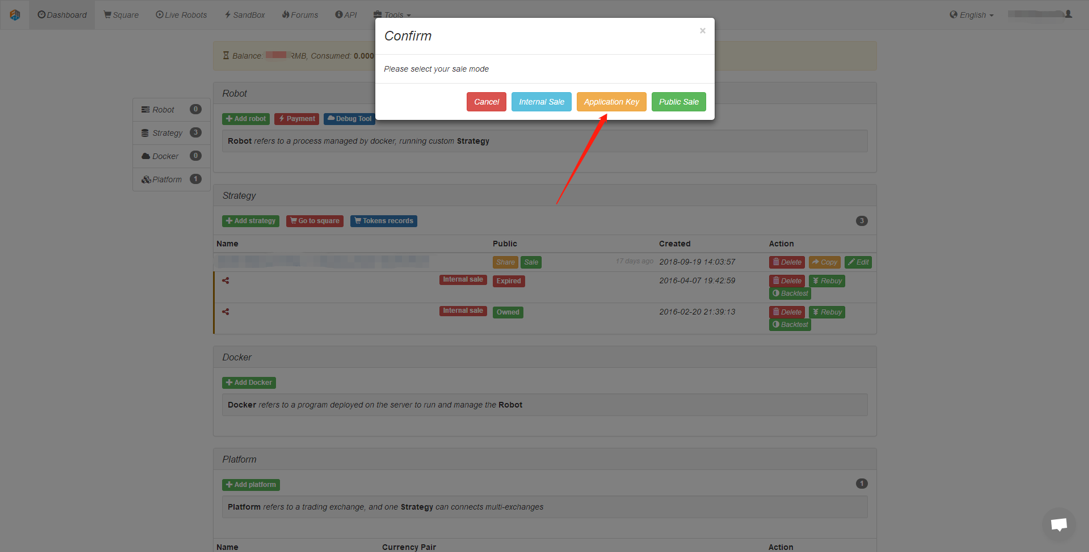
Task: Select Docker in the sidebar
Action: tap(172, 156)
